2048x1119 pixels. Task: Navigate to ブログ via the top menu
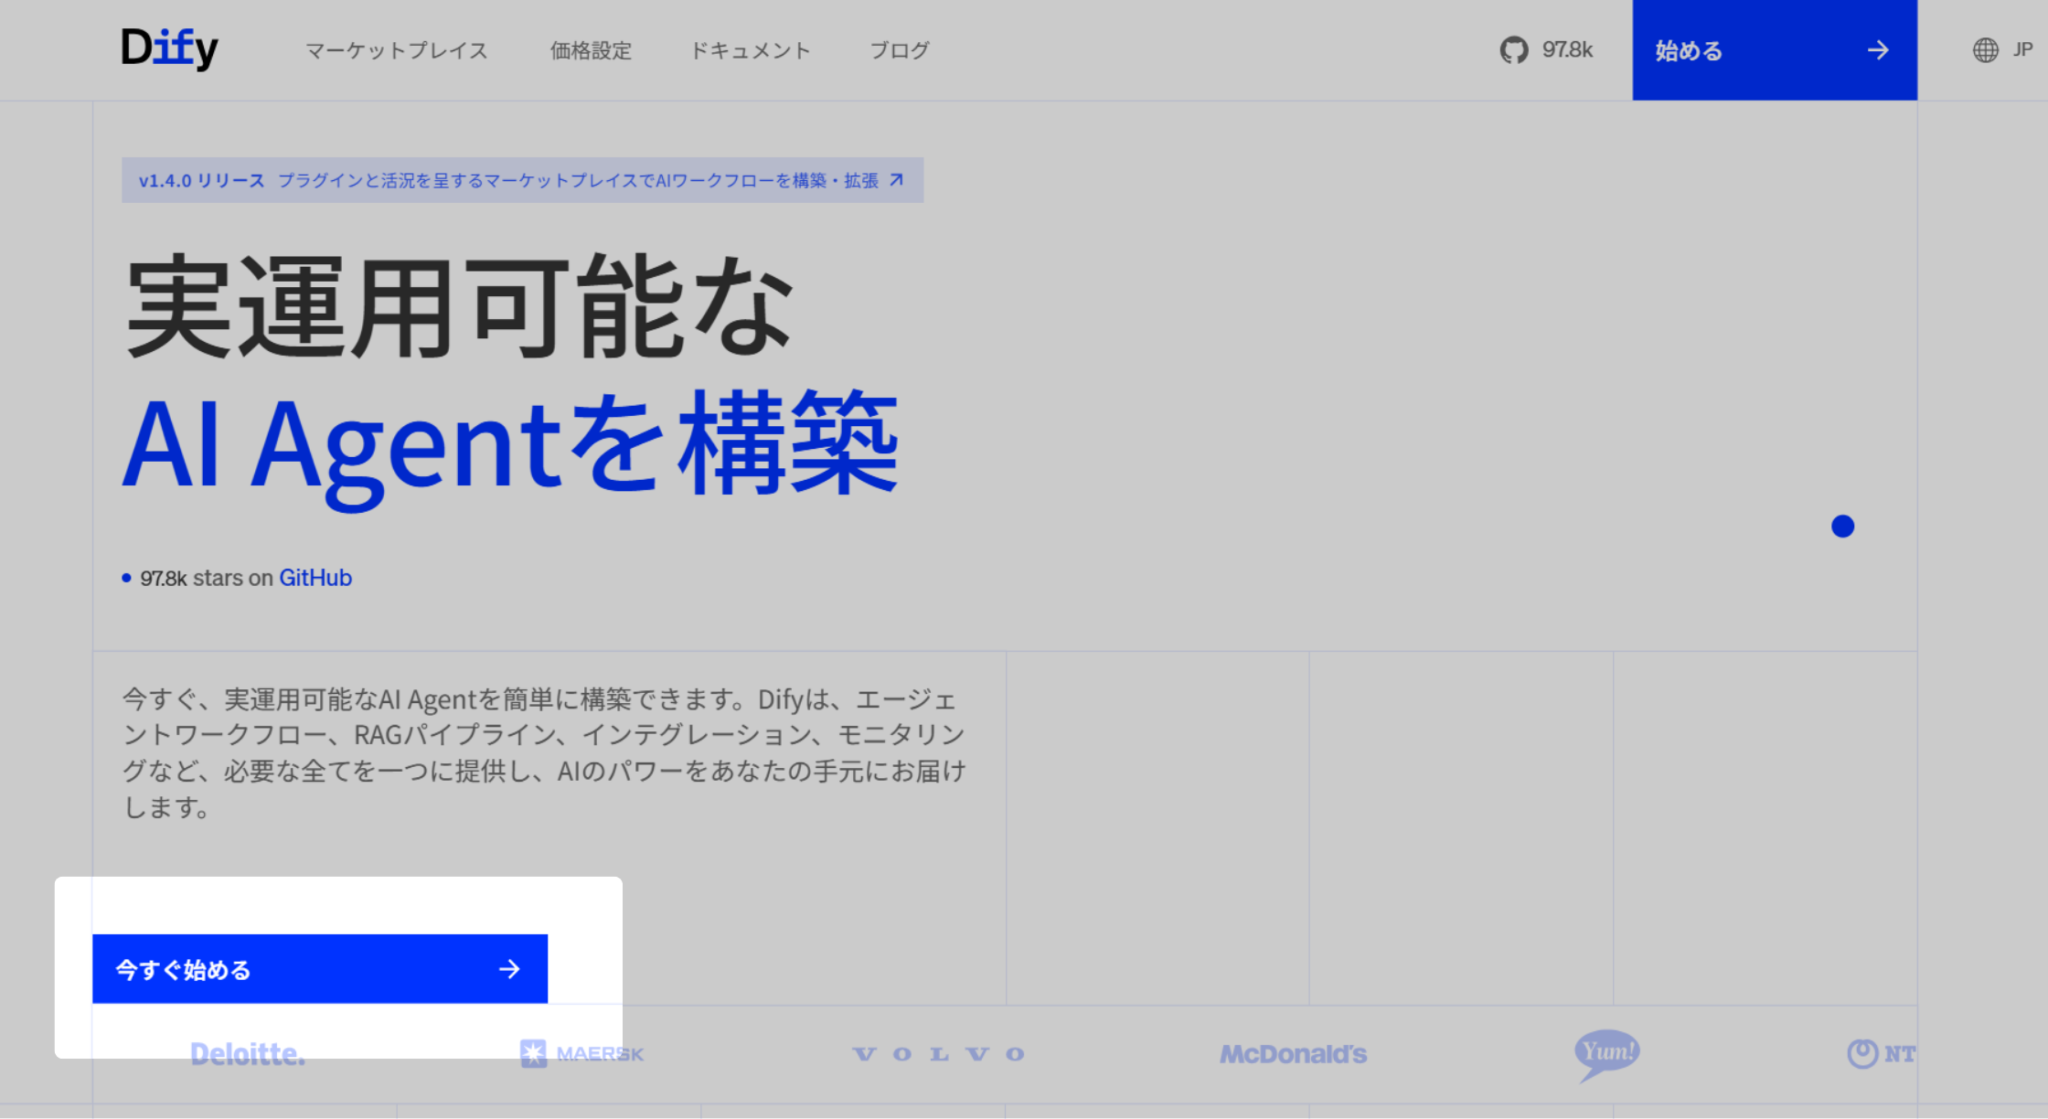coord(898,50)
